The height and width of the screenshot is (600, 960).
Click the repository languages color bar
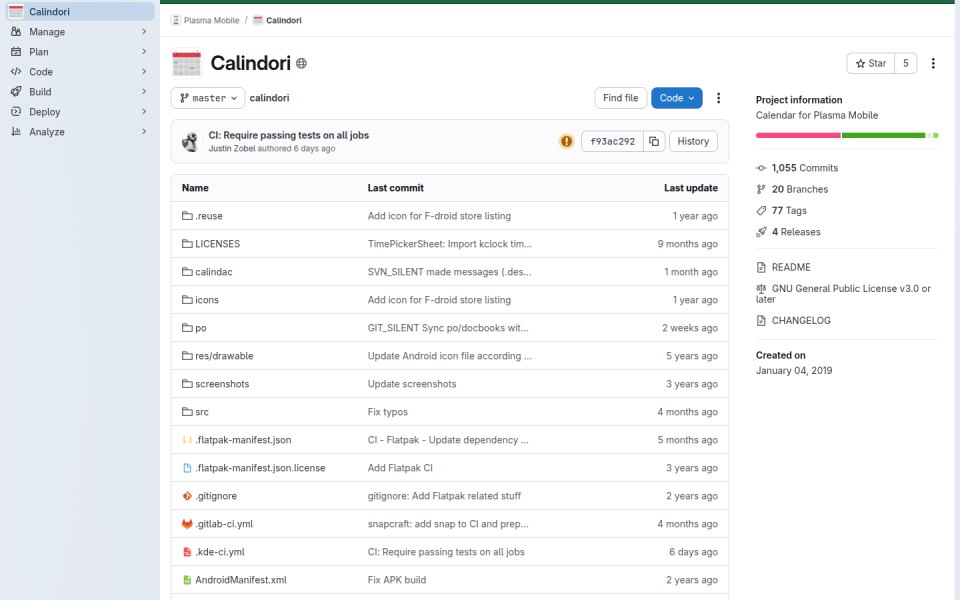coord(847,135)
